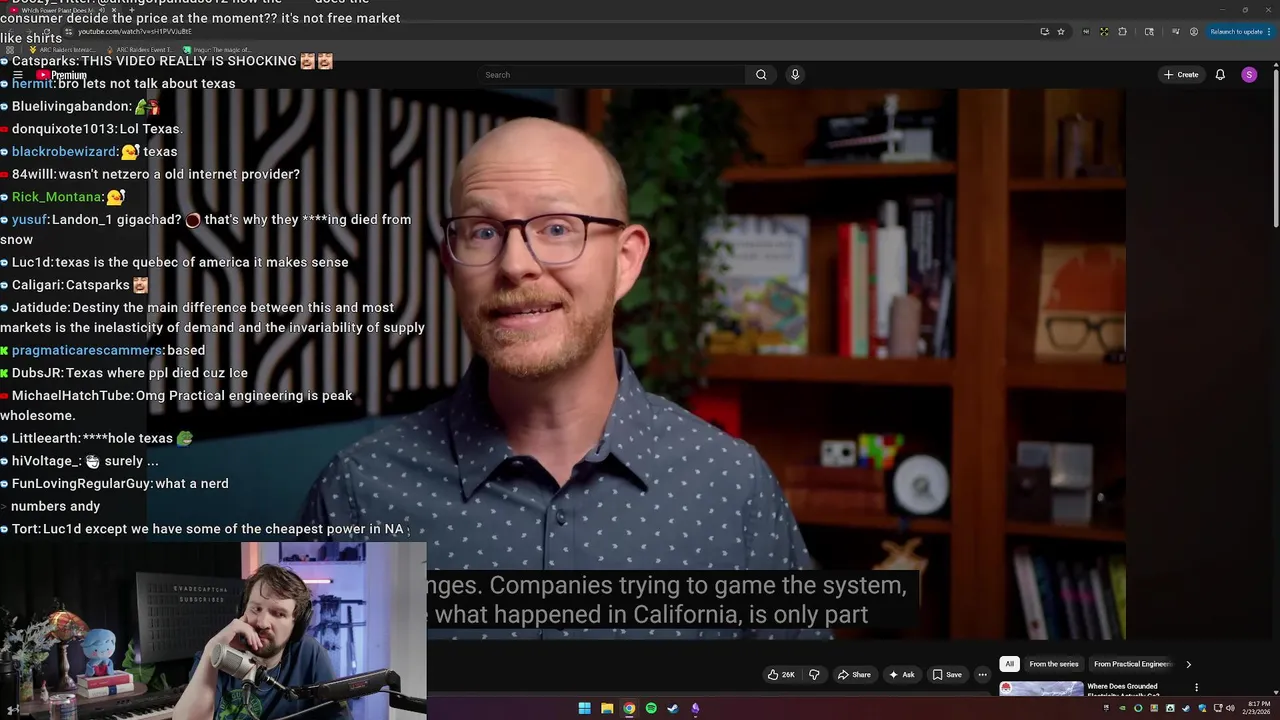Open the purple 'S' account avatar menu
The width and height of the screenshot is (1280, 720).
pos(1249,75)
